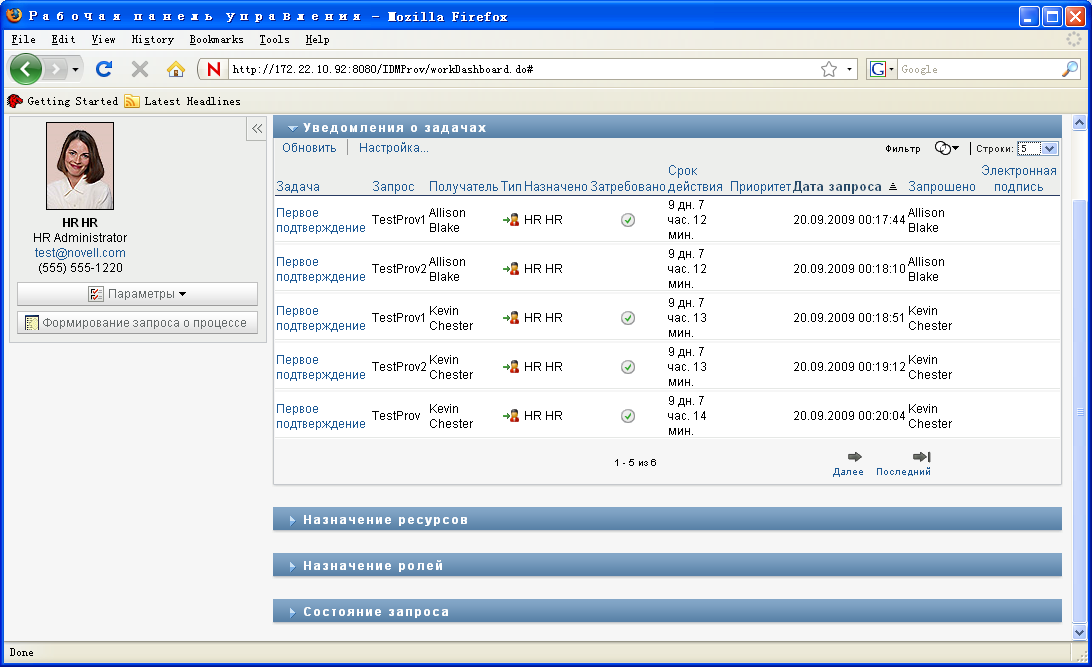Viewport: 1092px width, 667px height.
Task: Click claimed checkmark in 00:19:12 row
Action: pos(628,367)
